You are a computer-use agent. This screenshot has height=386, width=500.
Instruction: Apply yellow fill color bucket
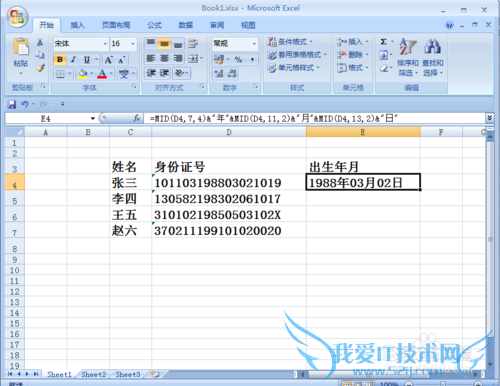pos(82,74)
